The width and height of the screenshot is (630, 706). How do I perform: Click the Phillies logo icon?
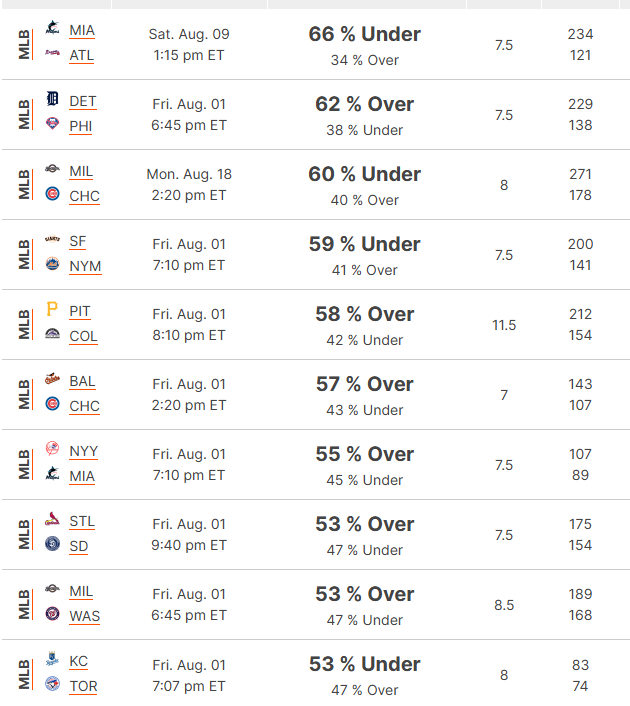coord(52,123)
